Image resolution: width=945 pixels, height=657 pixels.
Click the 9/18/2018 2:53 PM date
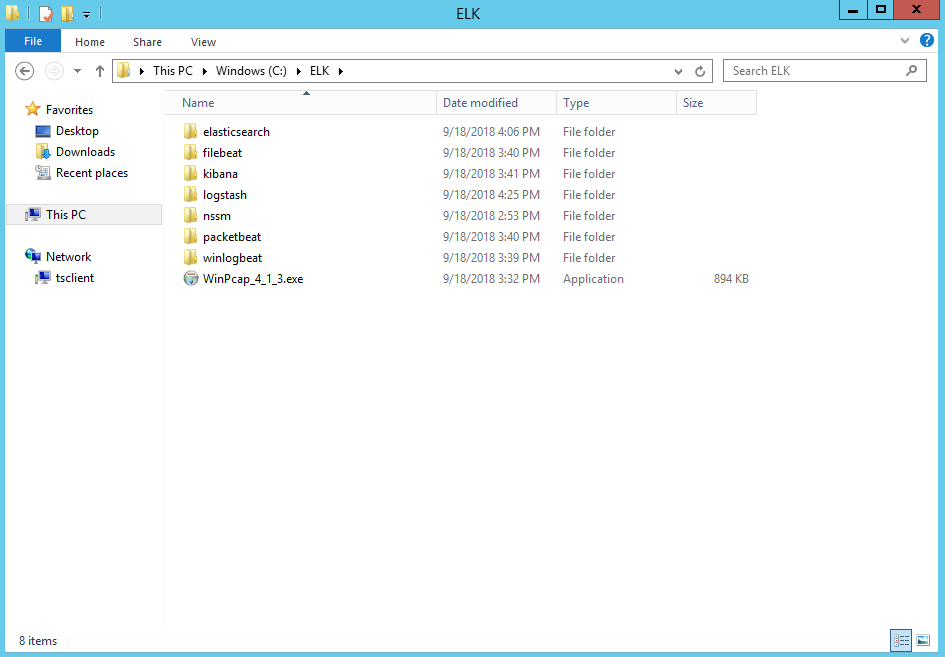[x=491, y=216]
